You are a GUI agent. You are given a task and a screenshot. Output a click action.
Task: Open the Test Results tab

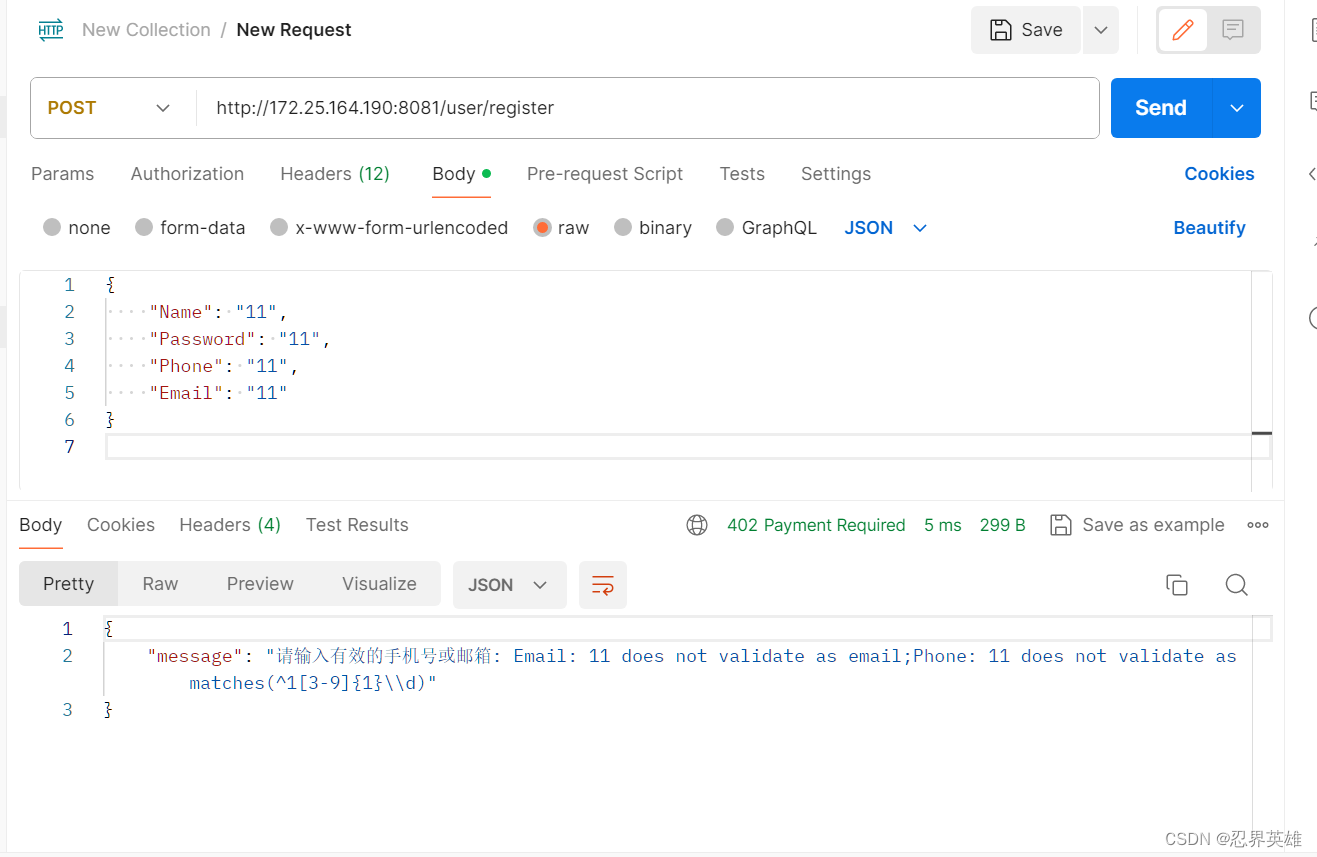click(357, 525)
